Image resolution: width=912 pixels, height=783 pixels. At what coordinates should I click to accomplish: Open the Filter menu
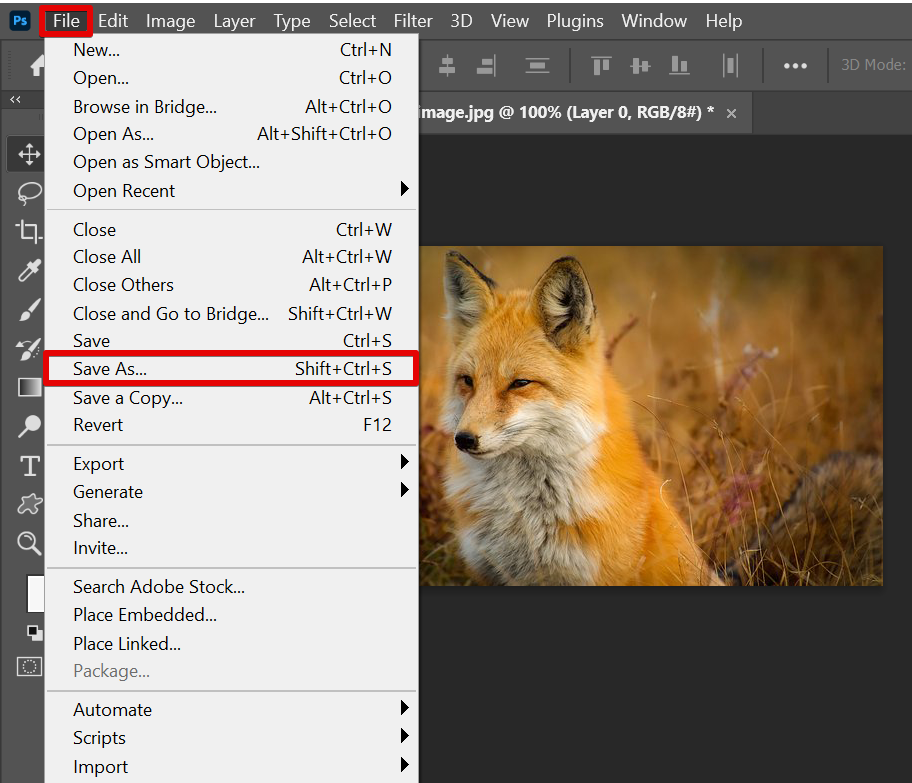tap(413, 21)
